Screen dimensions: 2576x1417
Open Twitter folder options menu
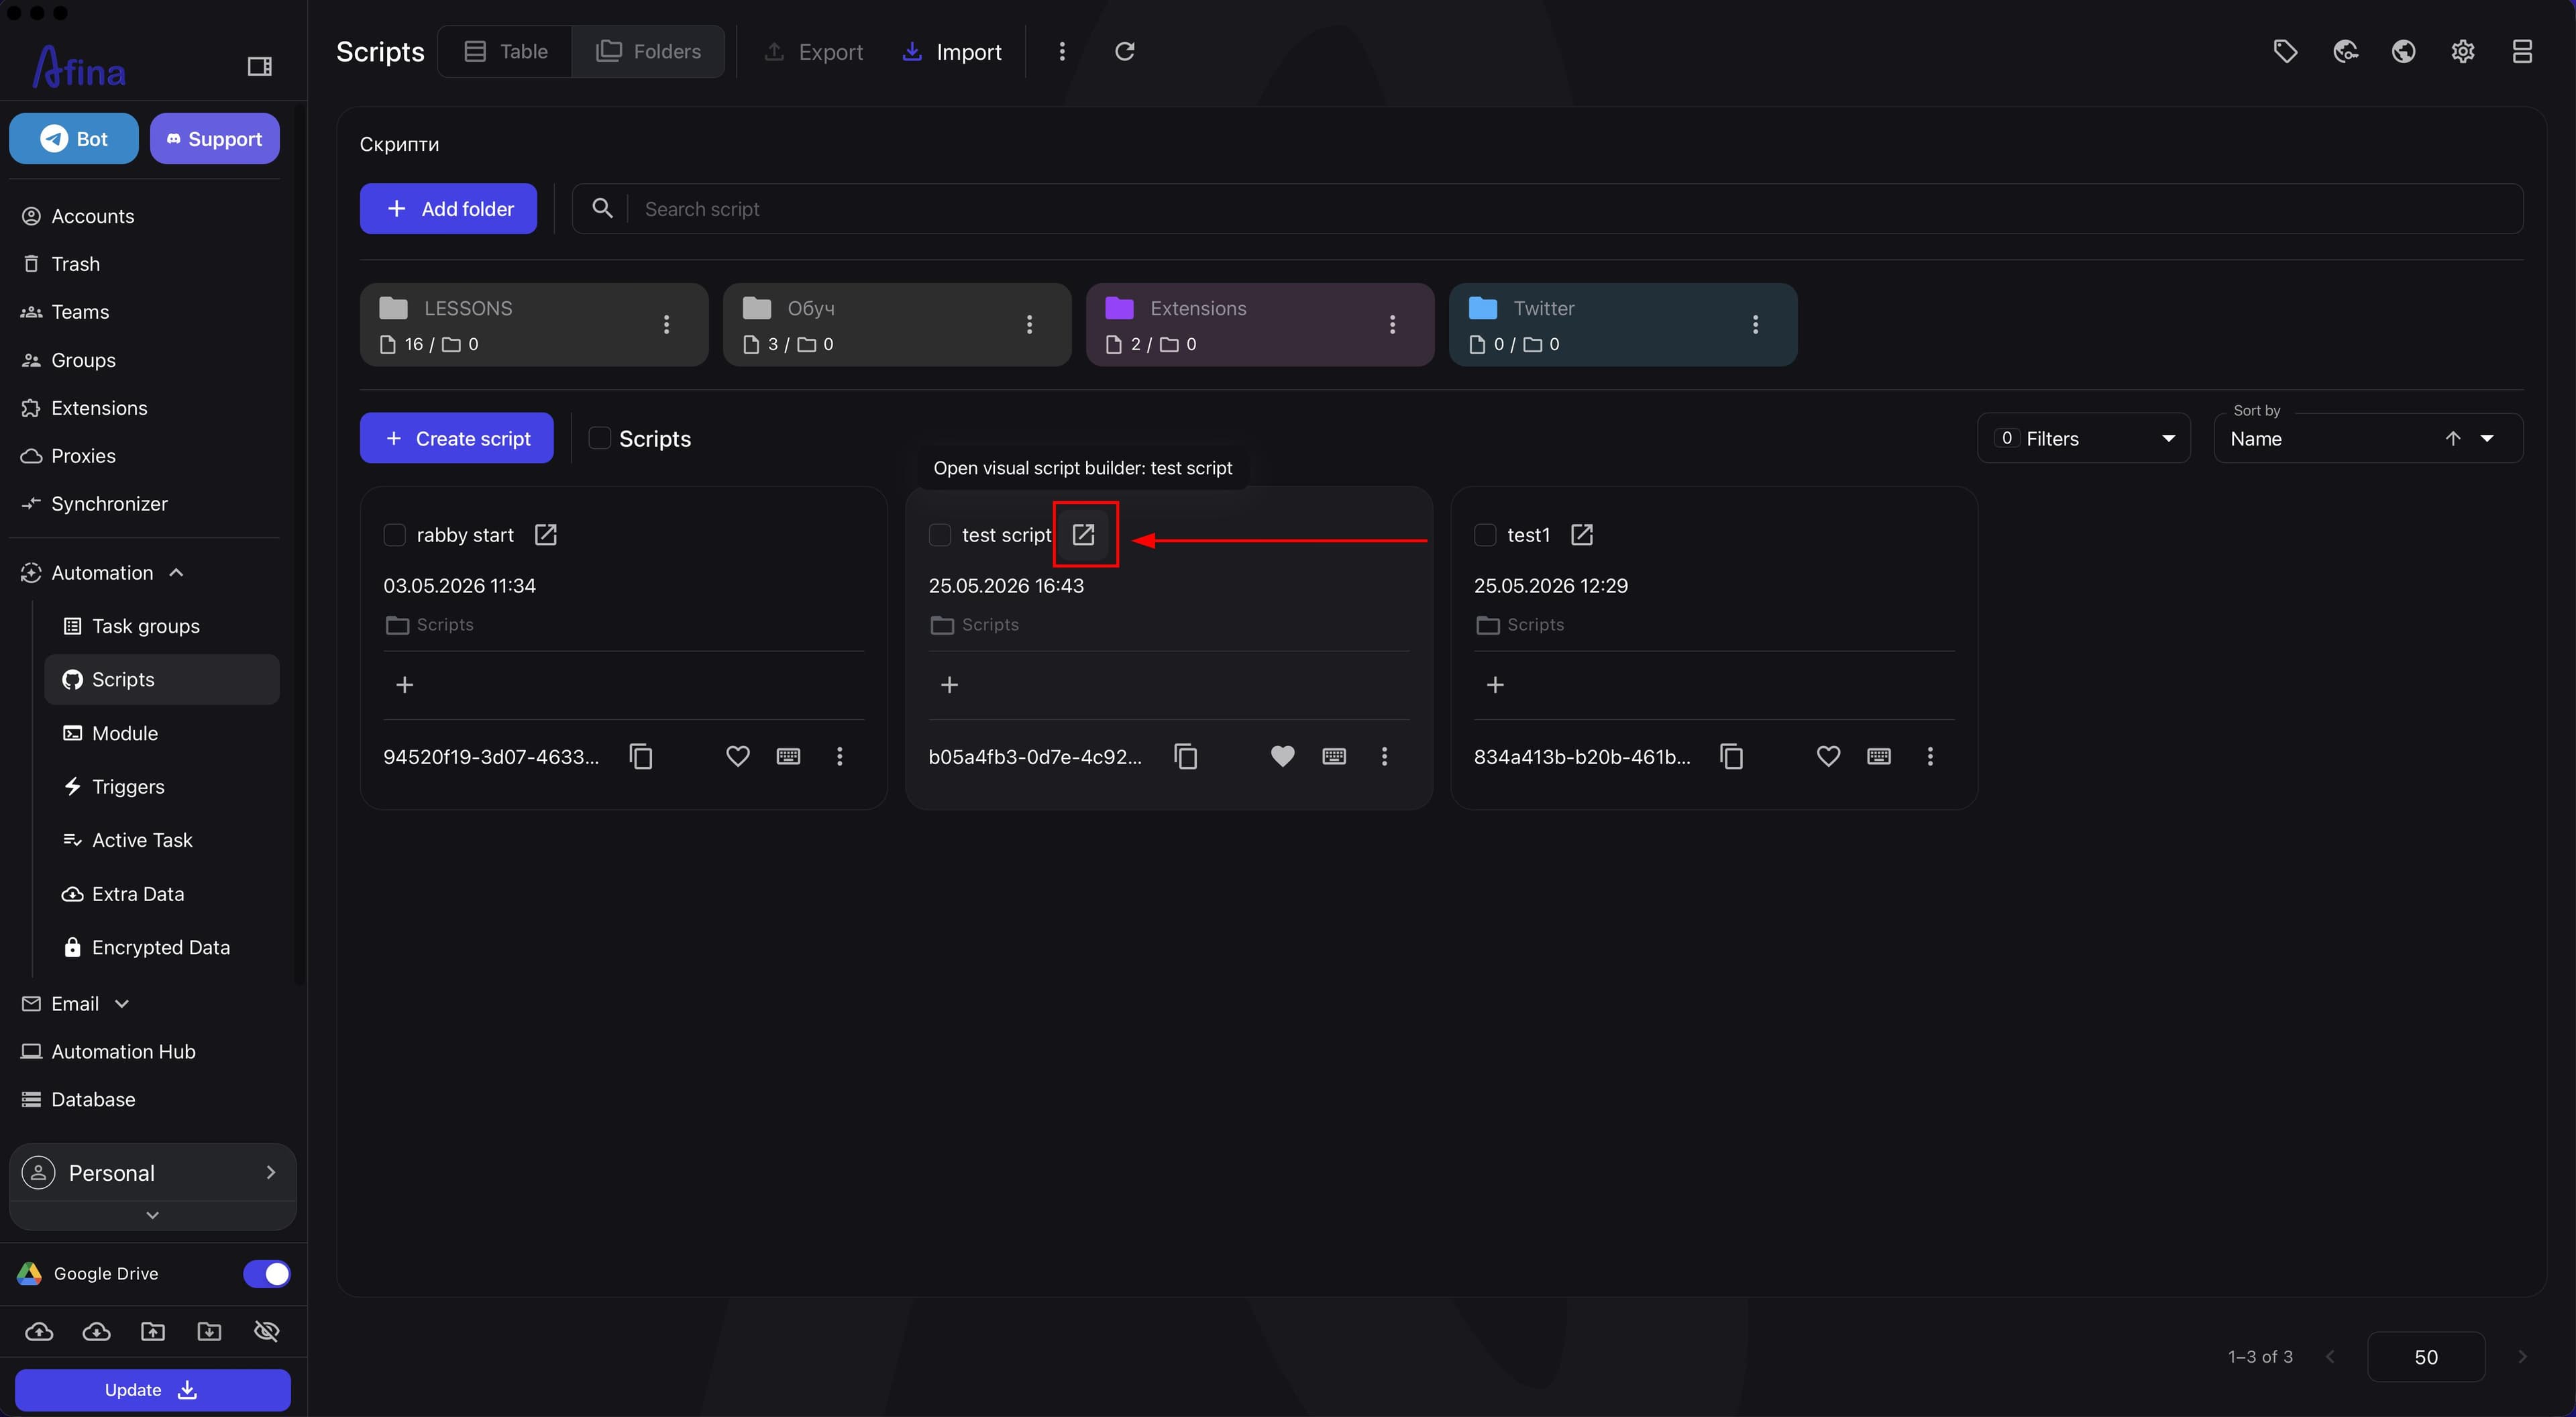point(1755,324)
